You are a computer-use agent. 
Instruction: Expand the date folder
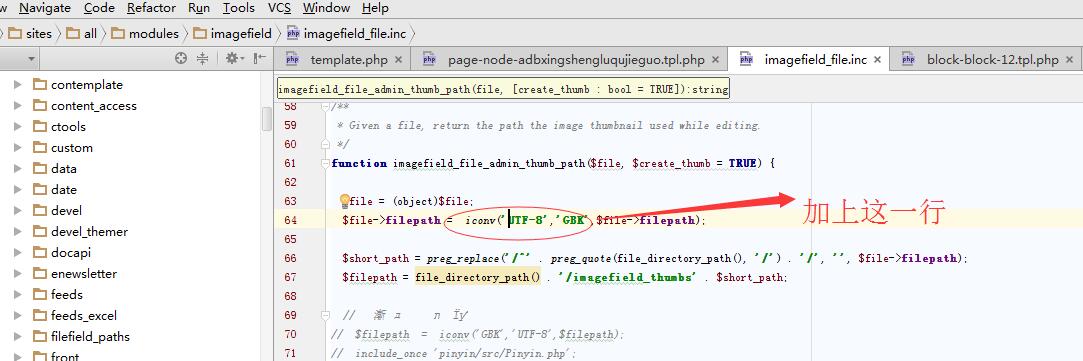[x=18, y=190]
